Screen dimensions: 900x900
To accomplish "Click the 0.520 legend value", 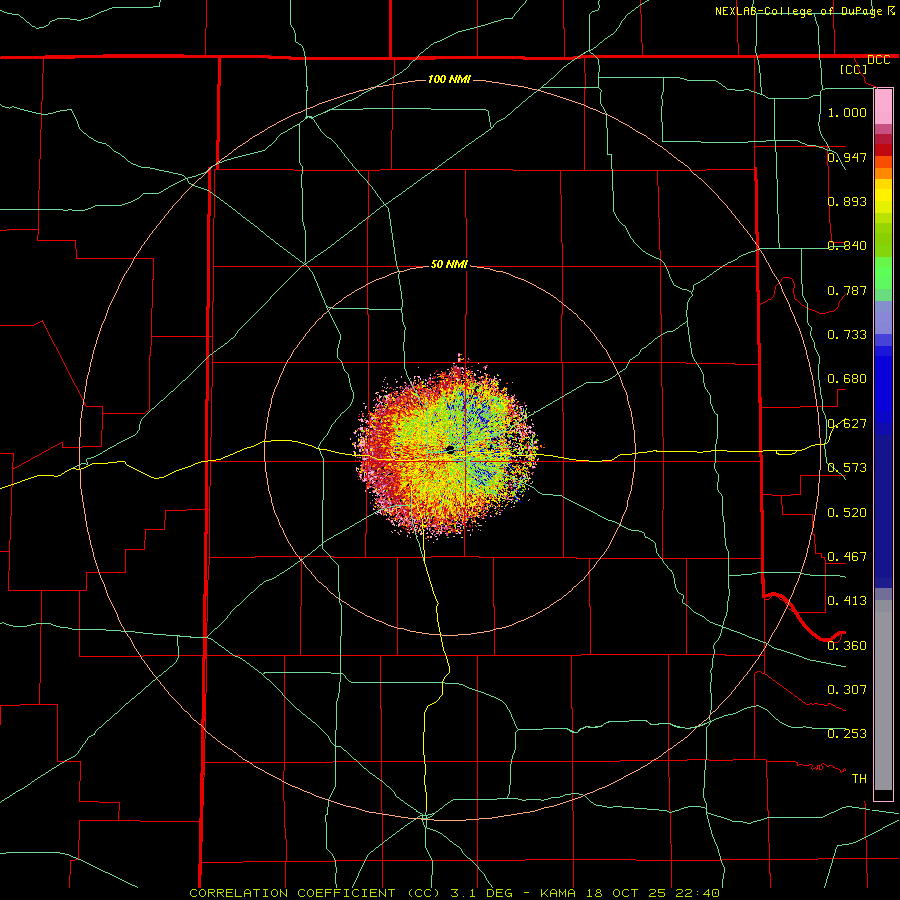I will (847, 512).
